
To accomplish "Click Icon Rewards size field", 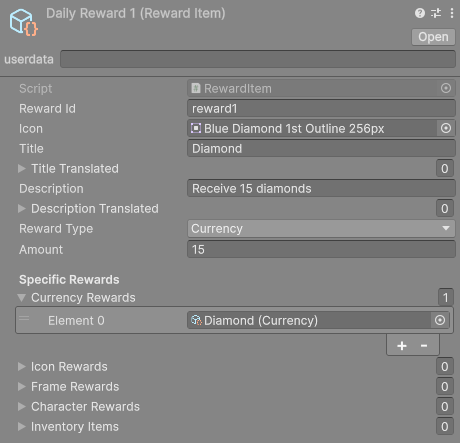I will tap(445, 367).
